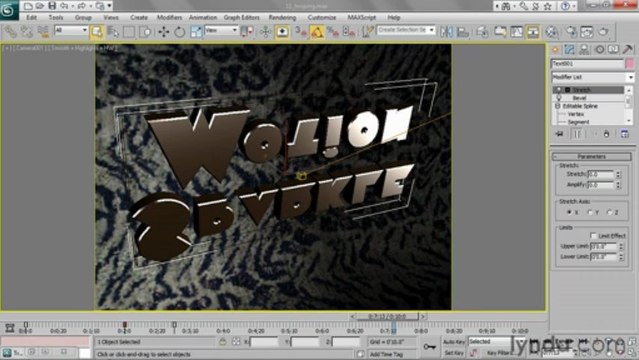Click the Mirror tool icon
The width and height of the screenshot is (639, 360).
[x=446, y=32]
